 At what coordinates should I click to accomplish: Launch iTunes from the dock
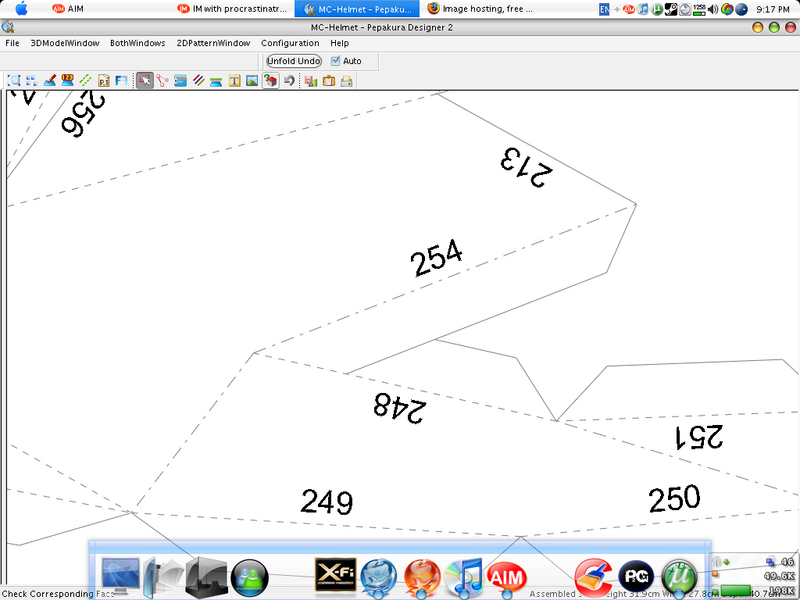point(464,577)
